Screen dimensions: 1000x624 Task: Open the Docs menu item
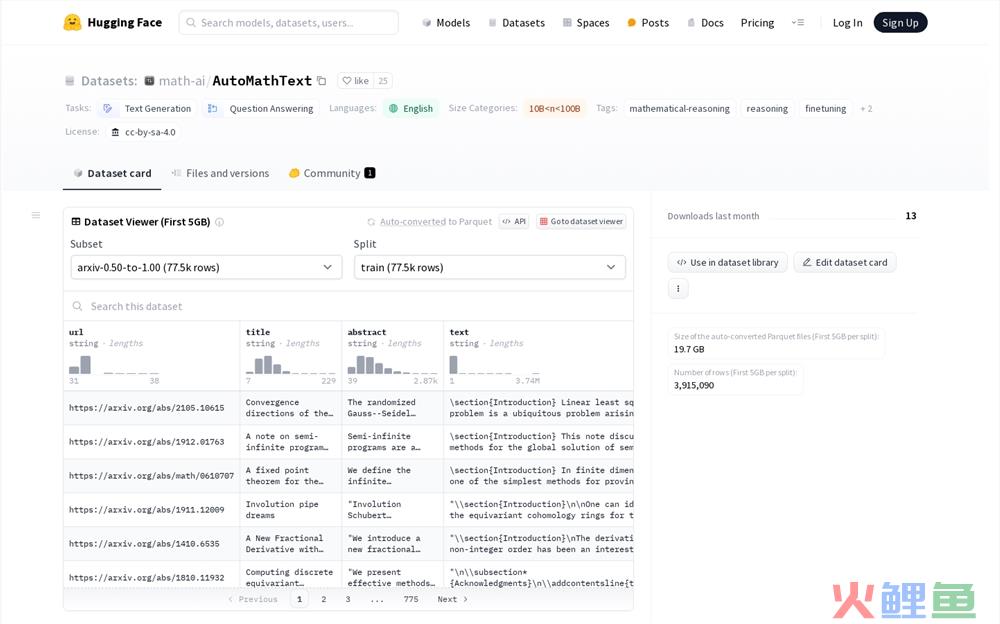pyautogui.click(x=705, y=22)
